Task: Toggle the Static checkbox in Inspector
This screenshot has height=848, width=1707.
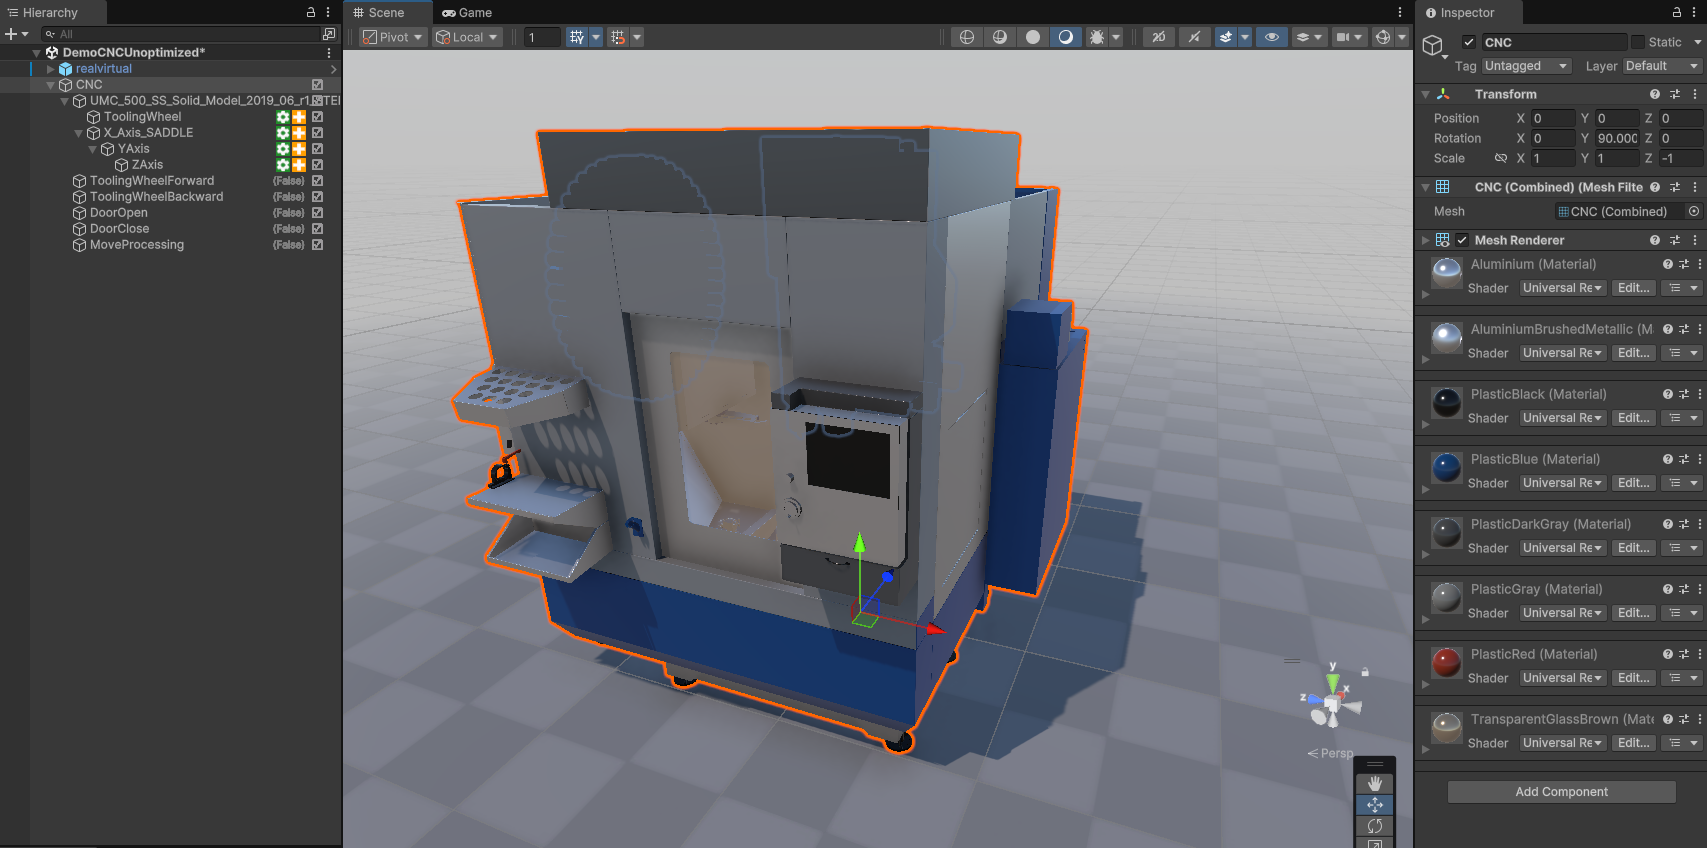Action: click(x=1638, y=42)
